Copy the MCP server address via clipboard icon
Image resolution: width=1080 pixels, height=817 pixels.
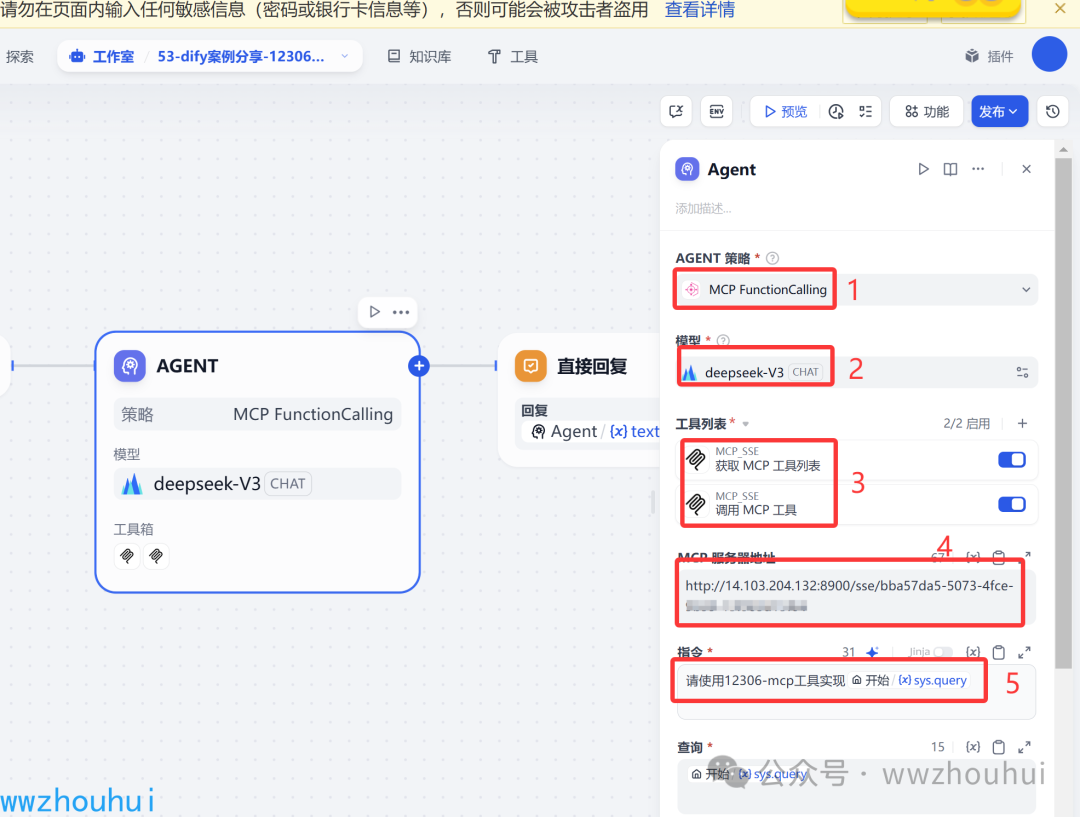click(x=999, y=557)
